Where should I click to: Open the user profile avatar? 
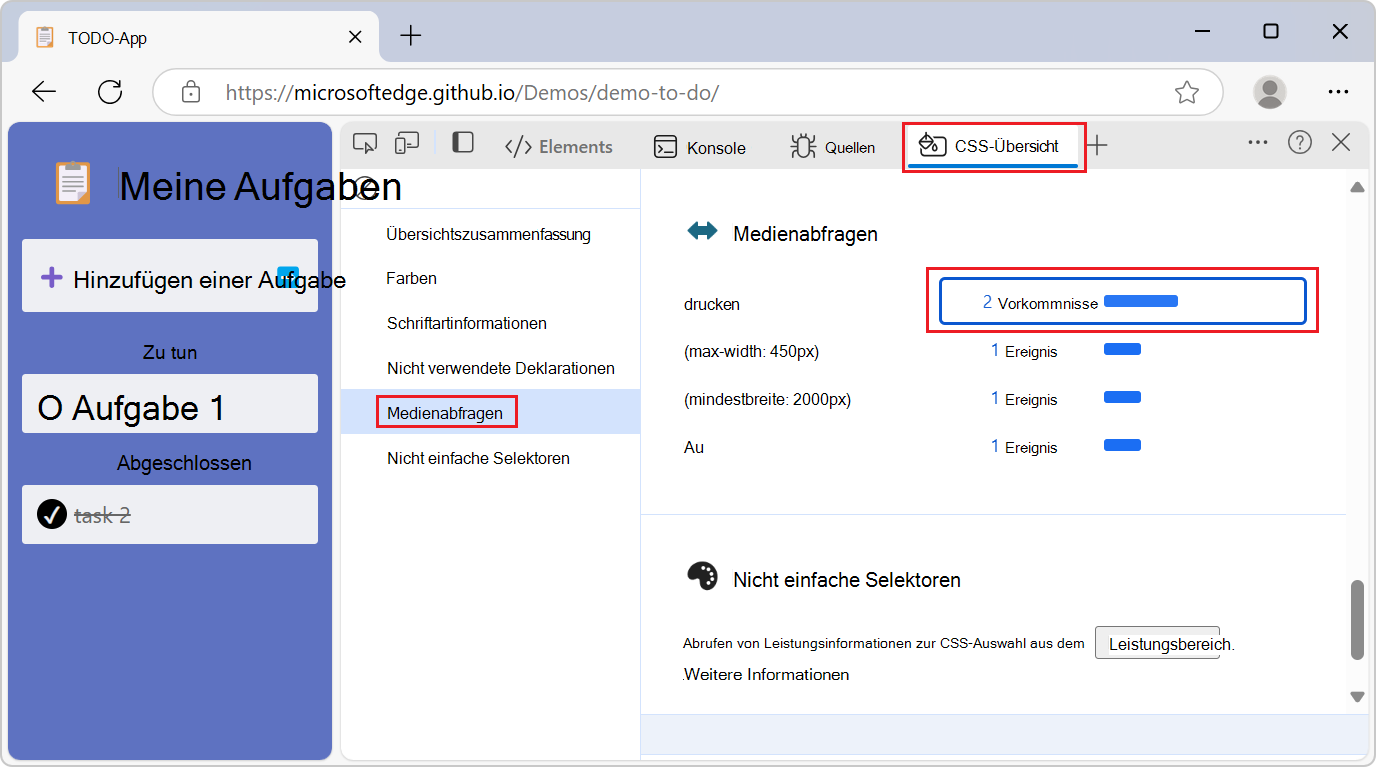tap(1270, 92)
